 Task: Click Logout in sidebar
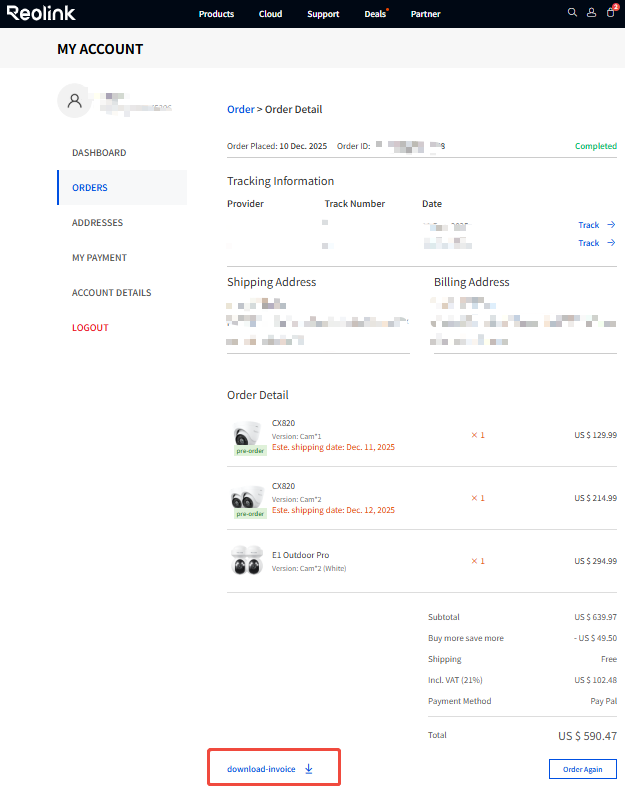(91, 327)
